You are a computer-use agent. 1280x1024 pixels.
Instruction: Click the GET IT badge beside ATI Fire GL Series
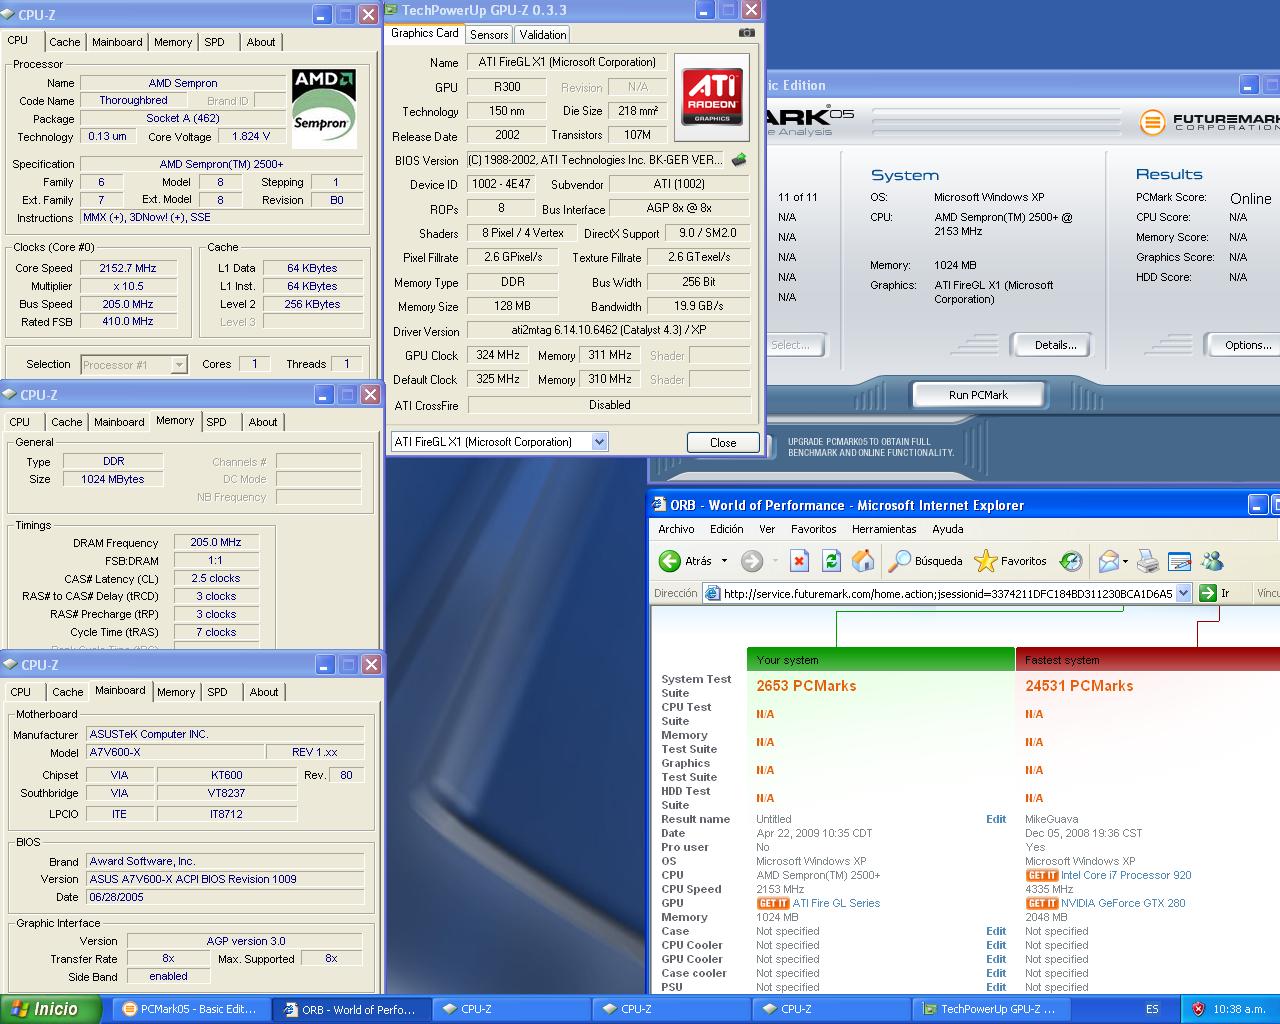point(773,903)
